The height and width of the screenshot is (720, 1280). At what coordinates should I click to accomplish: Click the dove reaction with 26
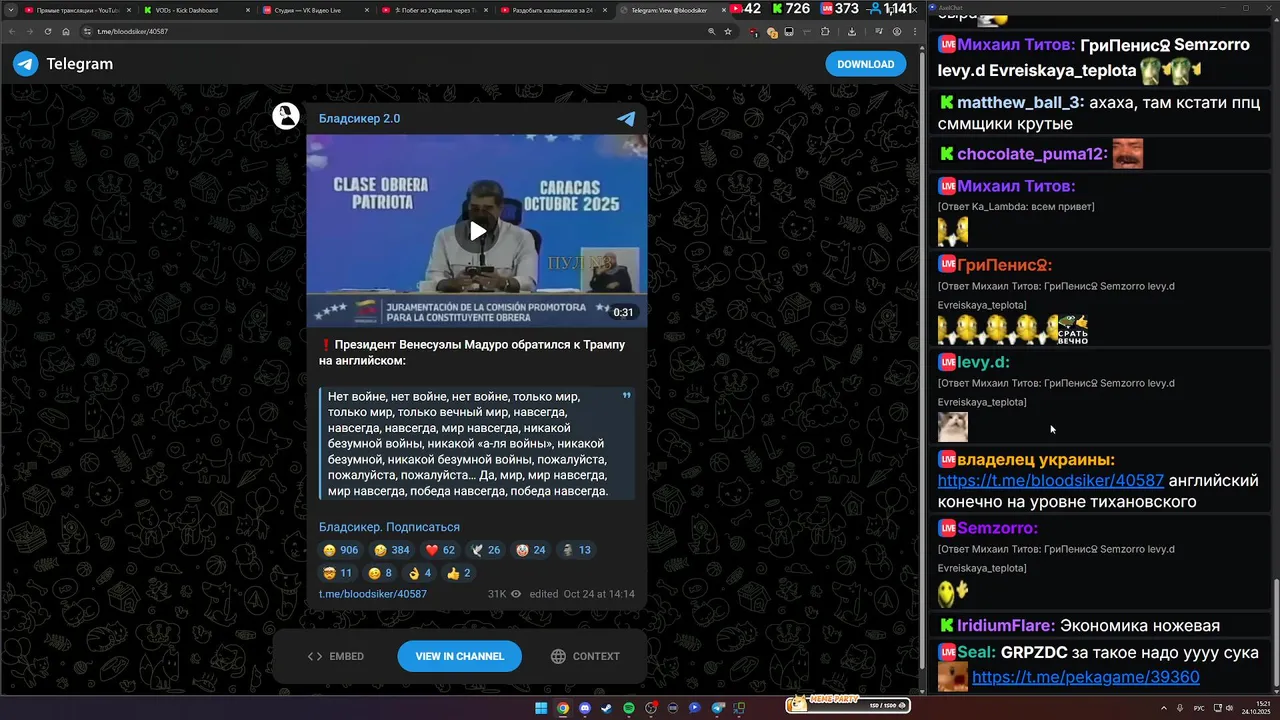pyautogui.click(x=485, y=550)
